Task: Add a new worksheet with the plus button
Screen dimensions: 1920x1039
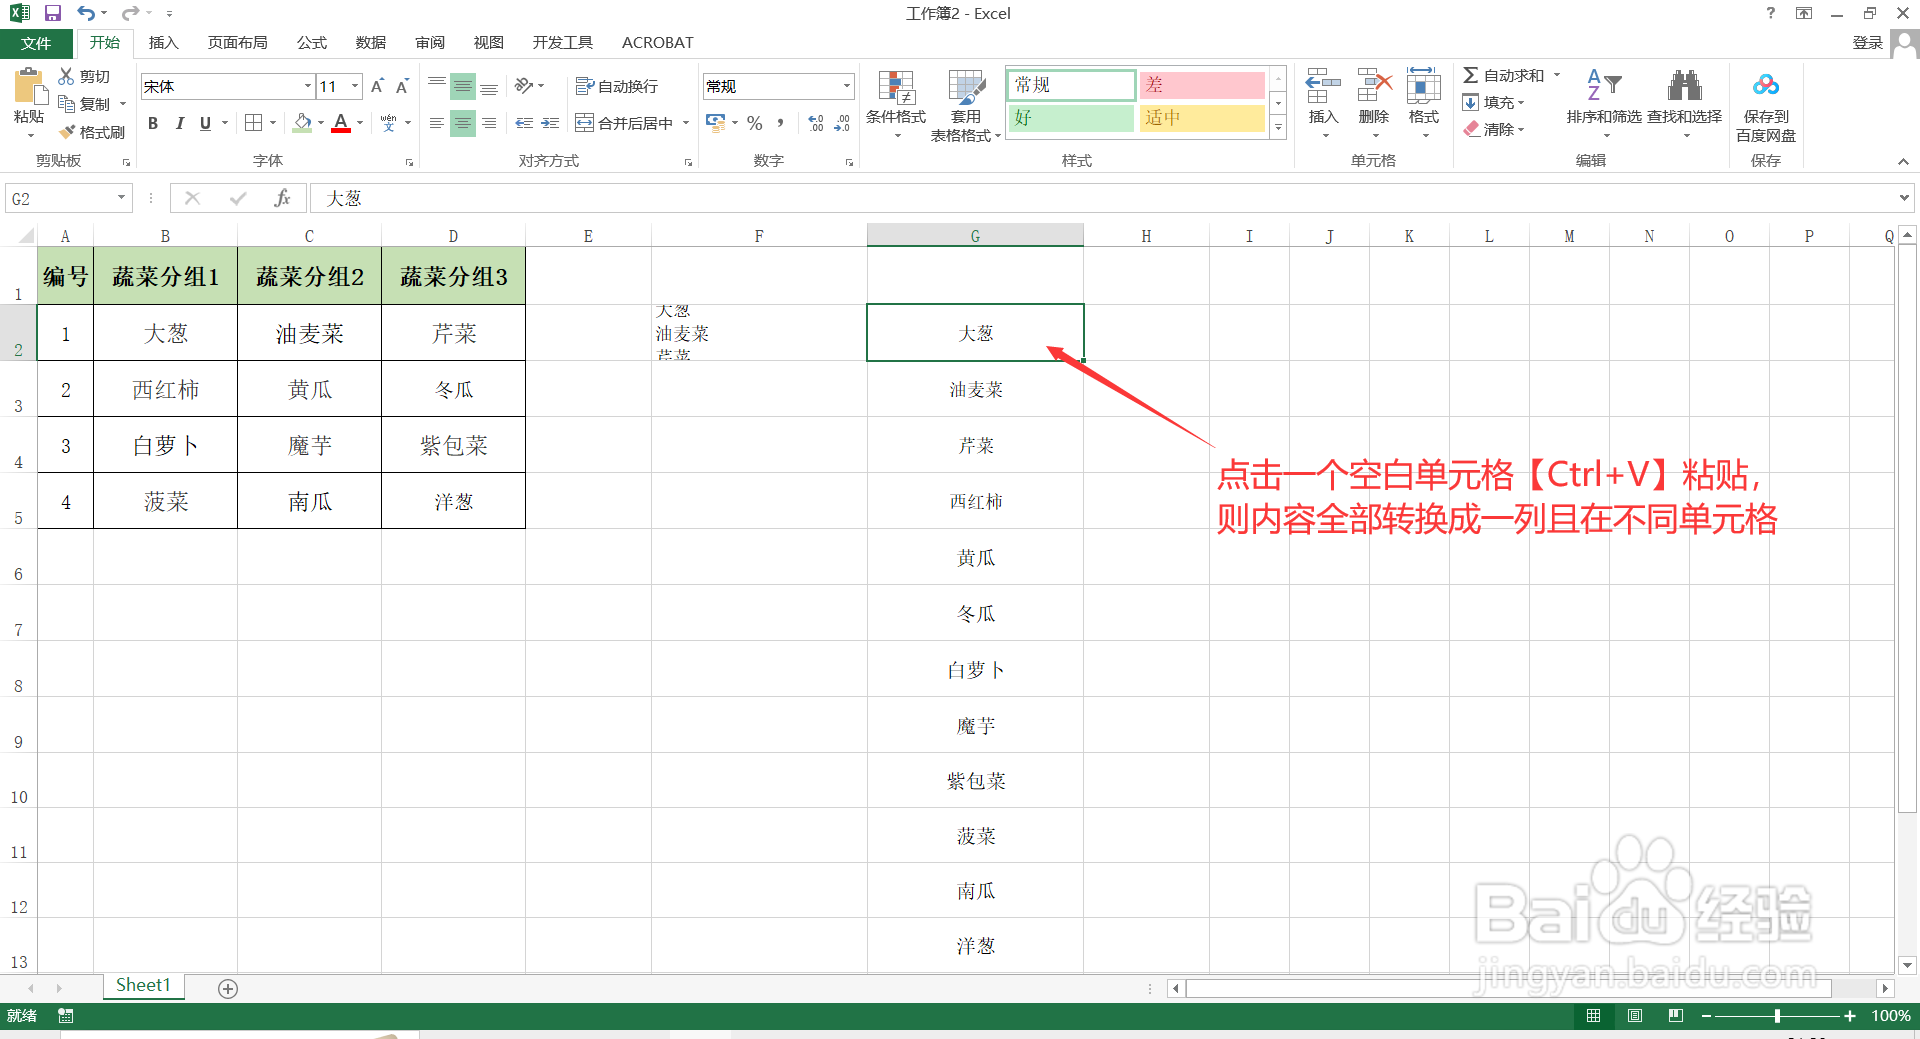Action: coord(228,988)
